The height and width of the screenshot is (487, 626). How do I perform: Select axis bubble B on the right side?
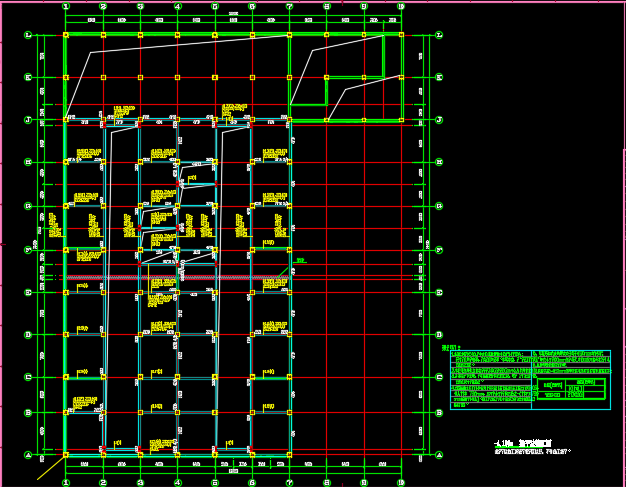coord(439,412)
